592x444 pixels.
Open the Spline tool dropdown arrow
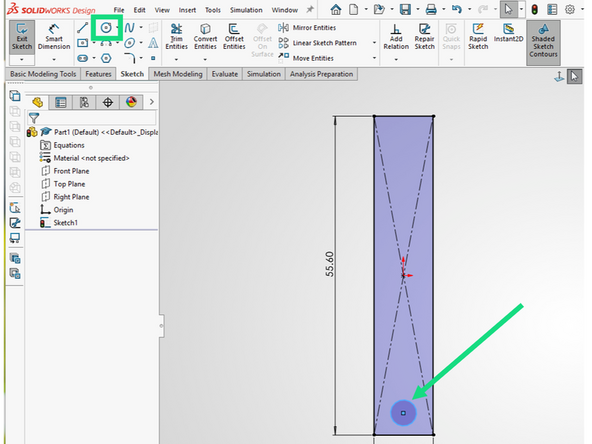141,27
